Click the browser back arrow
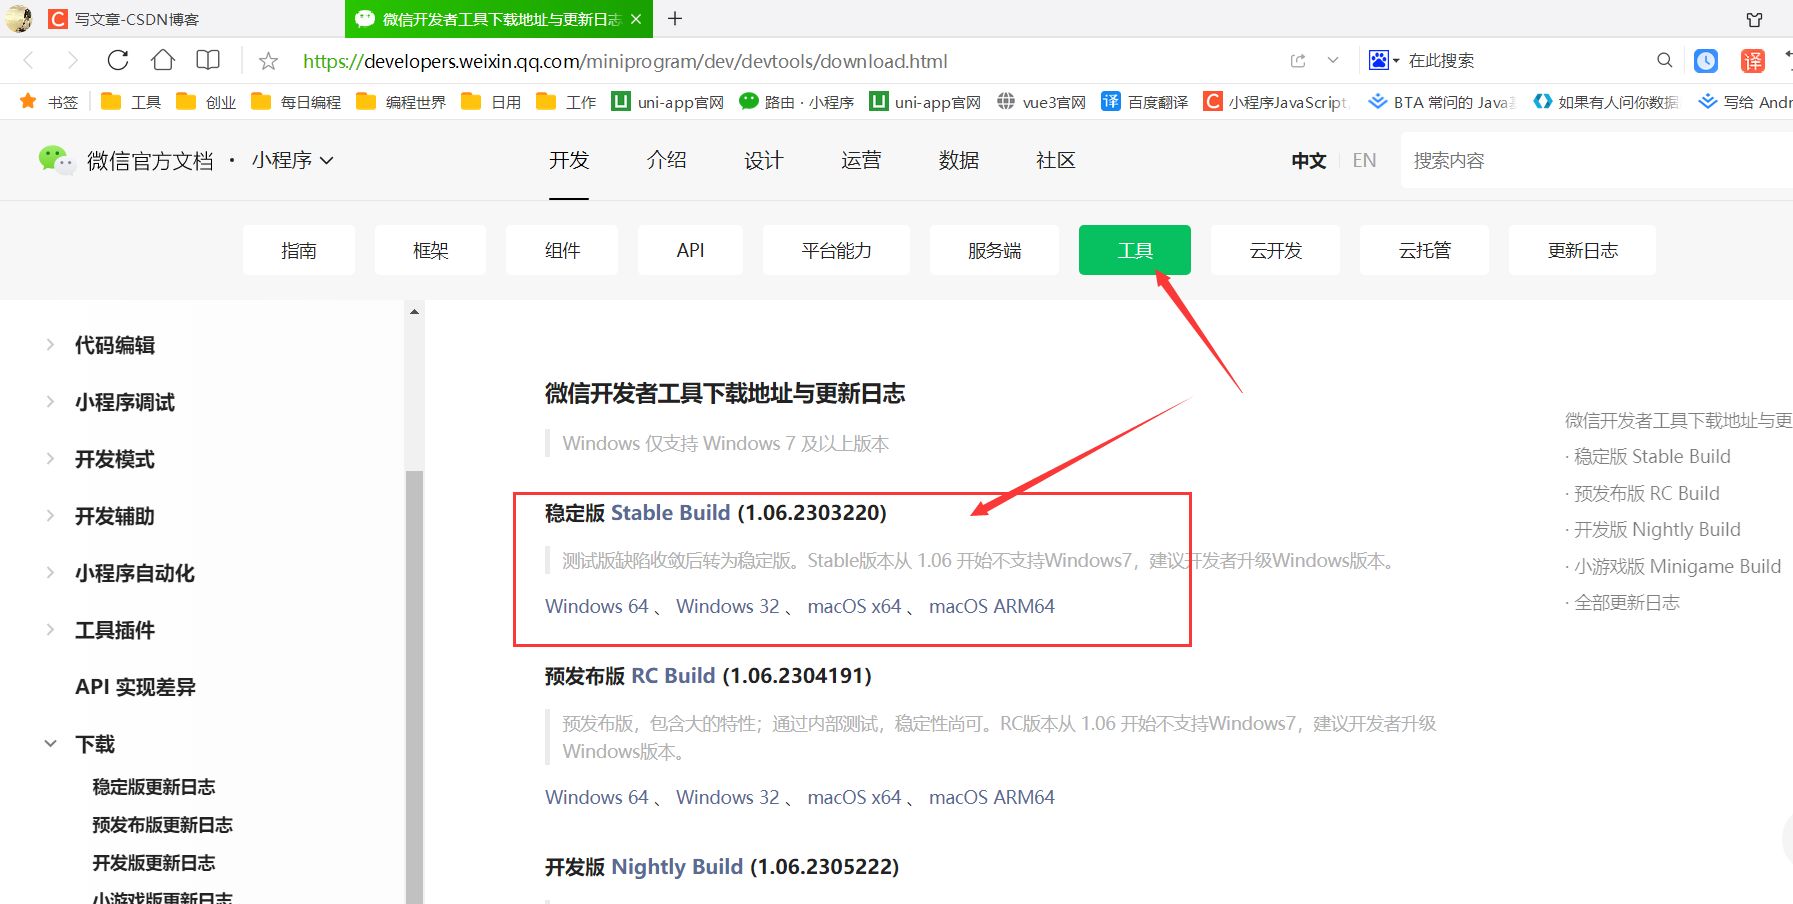Image resolution: width=1793 pixels, height=904 pixels. [x=28, y=61]
